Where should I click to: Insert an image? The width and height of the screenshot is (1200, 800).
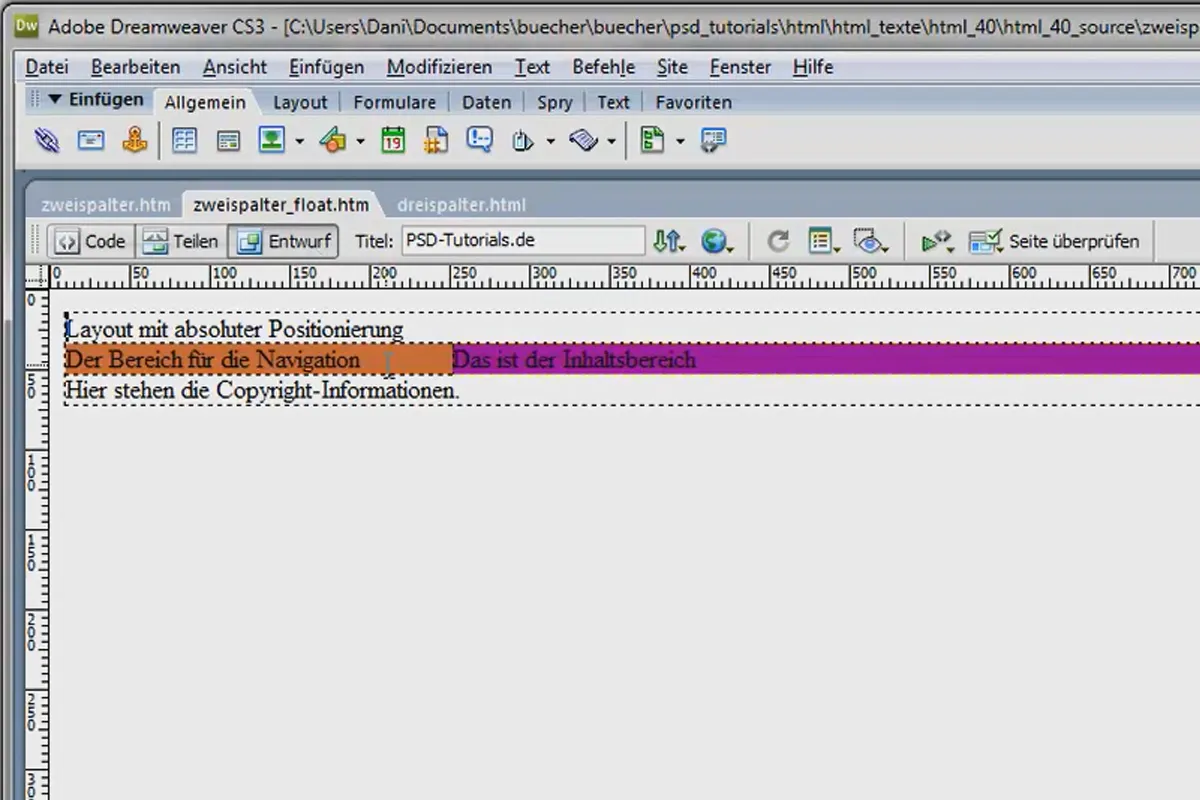coord(272,141)
